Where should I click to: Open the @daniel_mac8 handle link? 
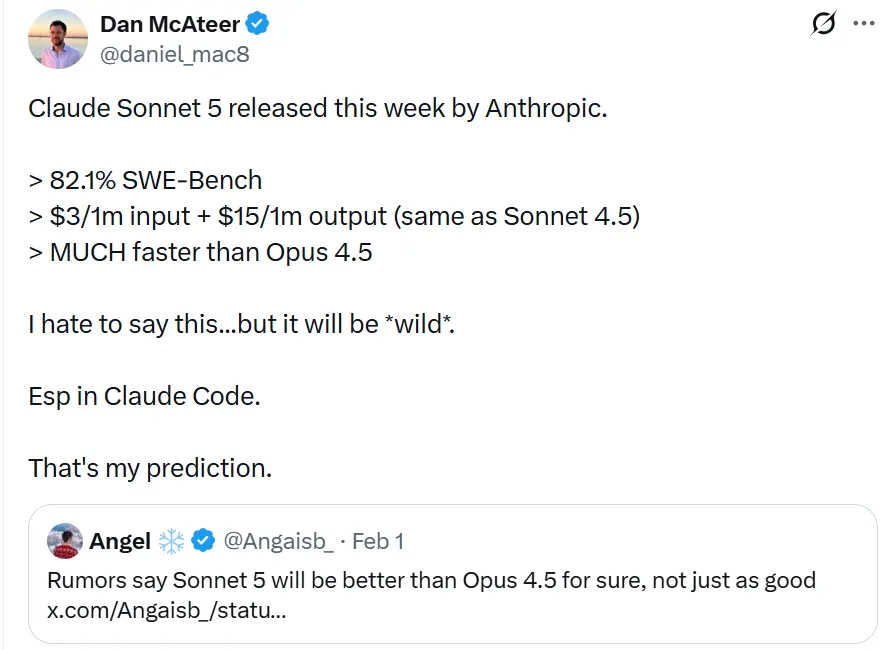[174, 54]
